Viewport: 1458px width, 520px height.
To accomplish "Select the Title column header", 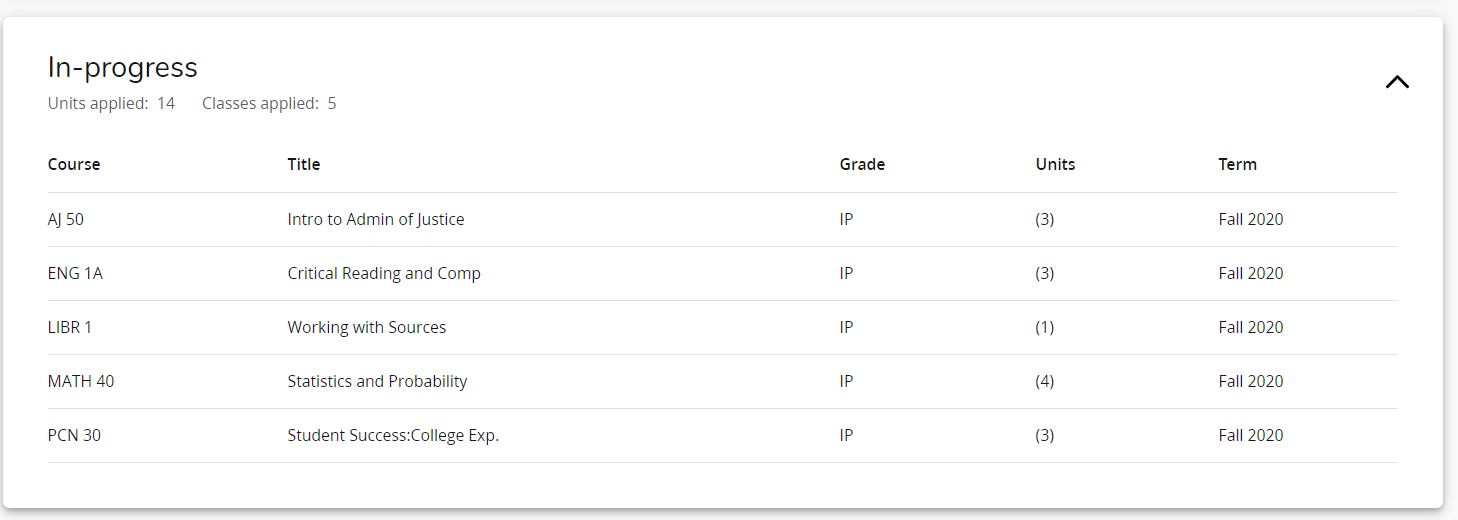I will [x=304, y=164].
